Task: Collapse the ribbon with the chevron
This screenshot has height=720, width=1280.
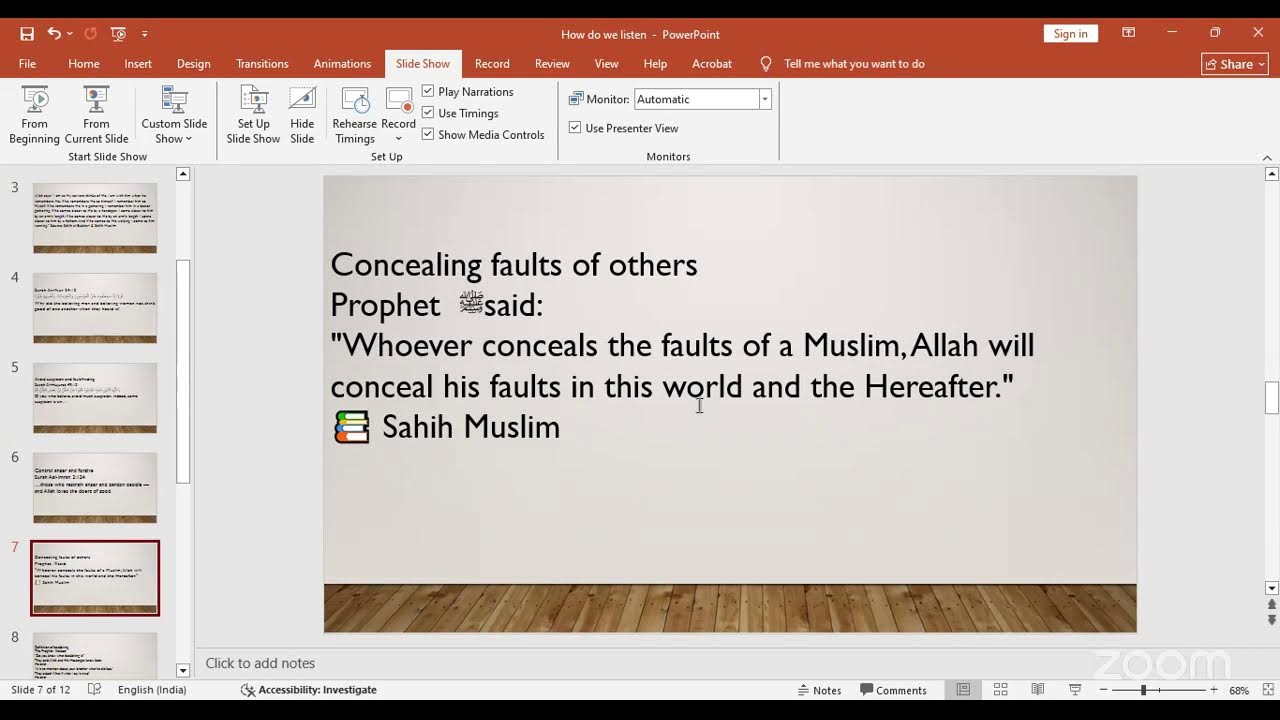Action: click(x=1267, y=158)
